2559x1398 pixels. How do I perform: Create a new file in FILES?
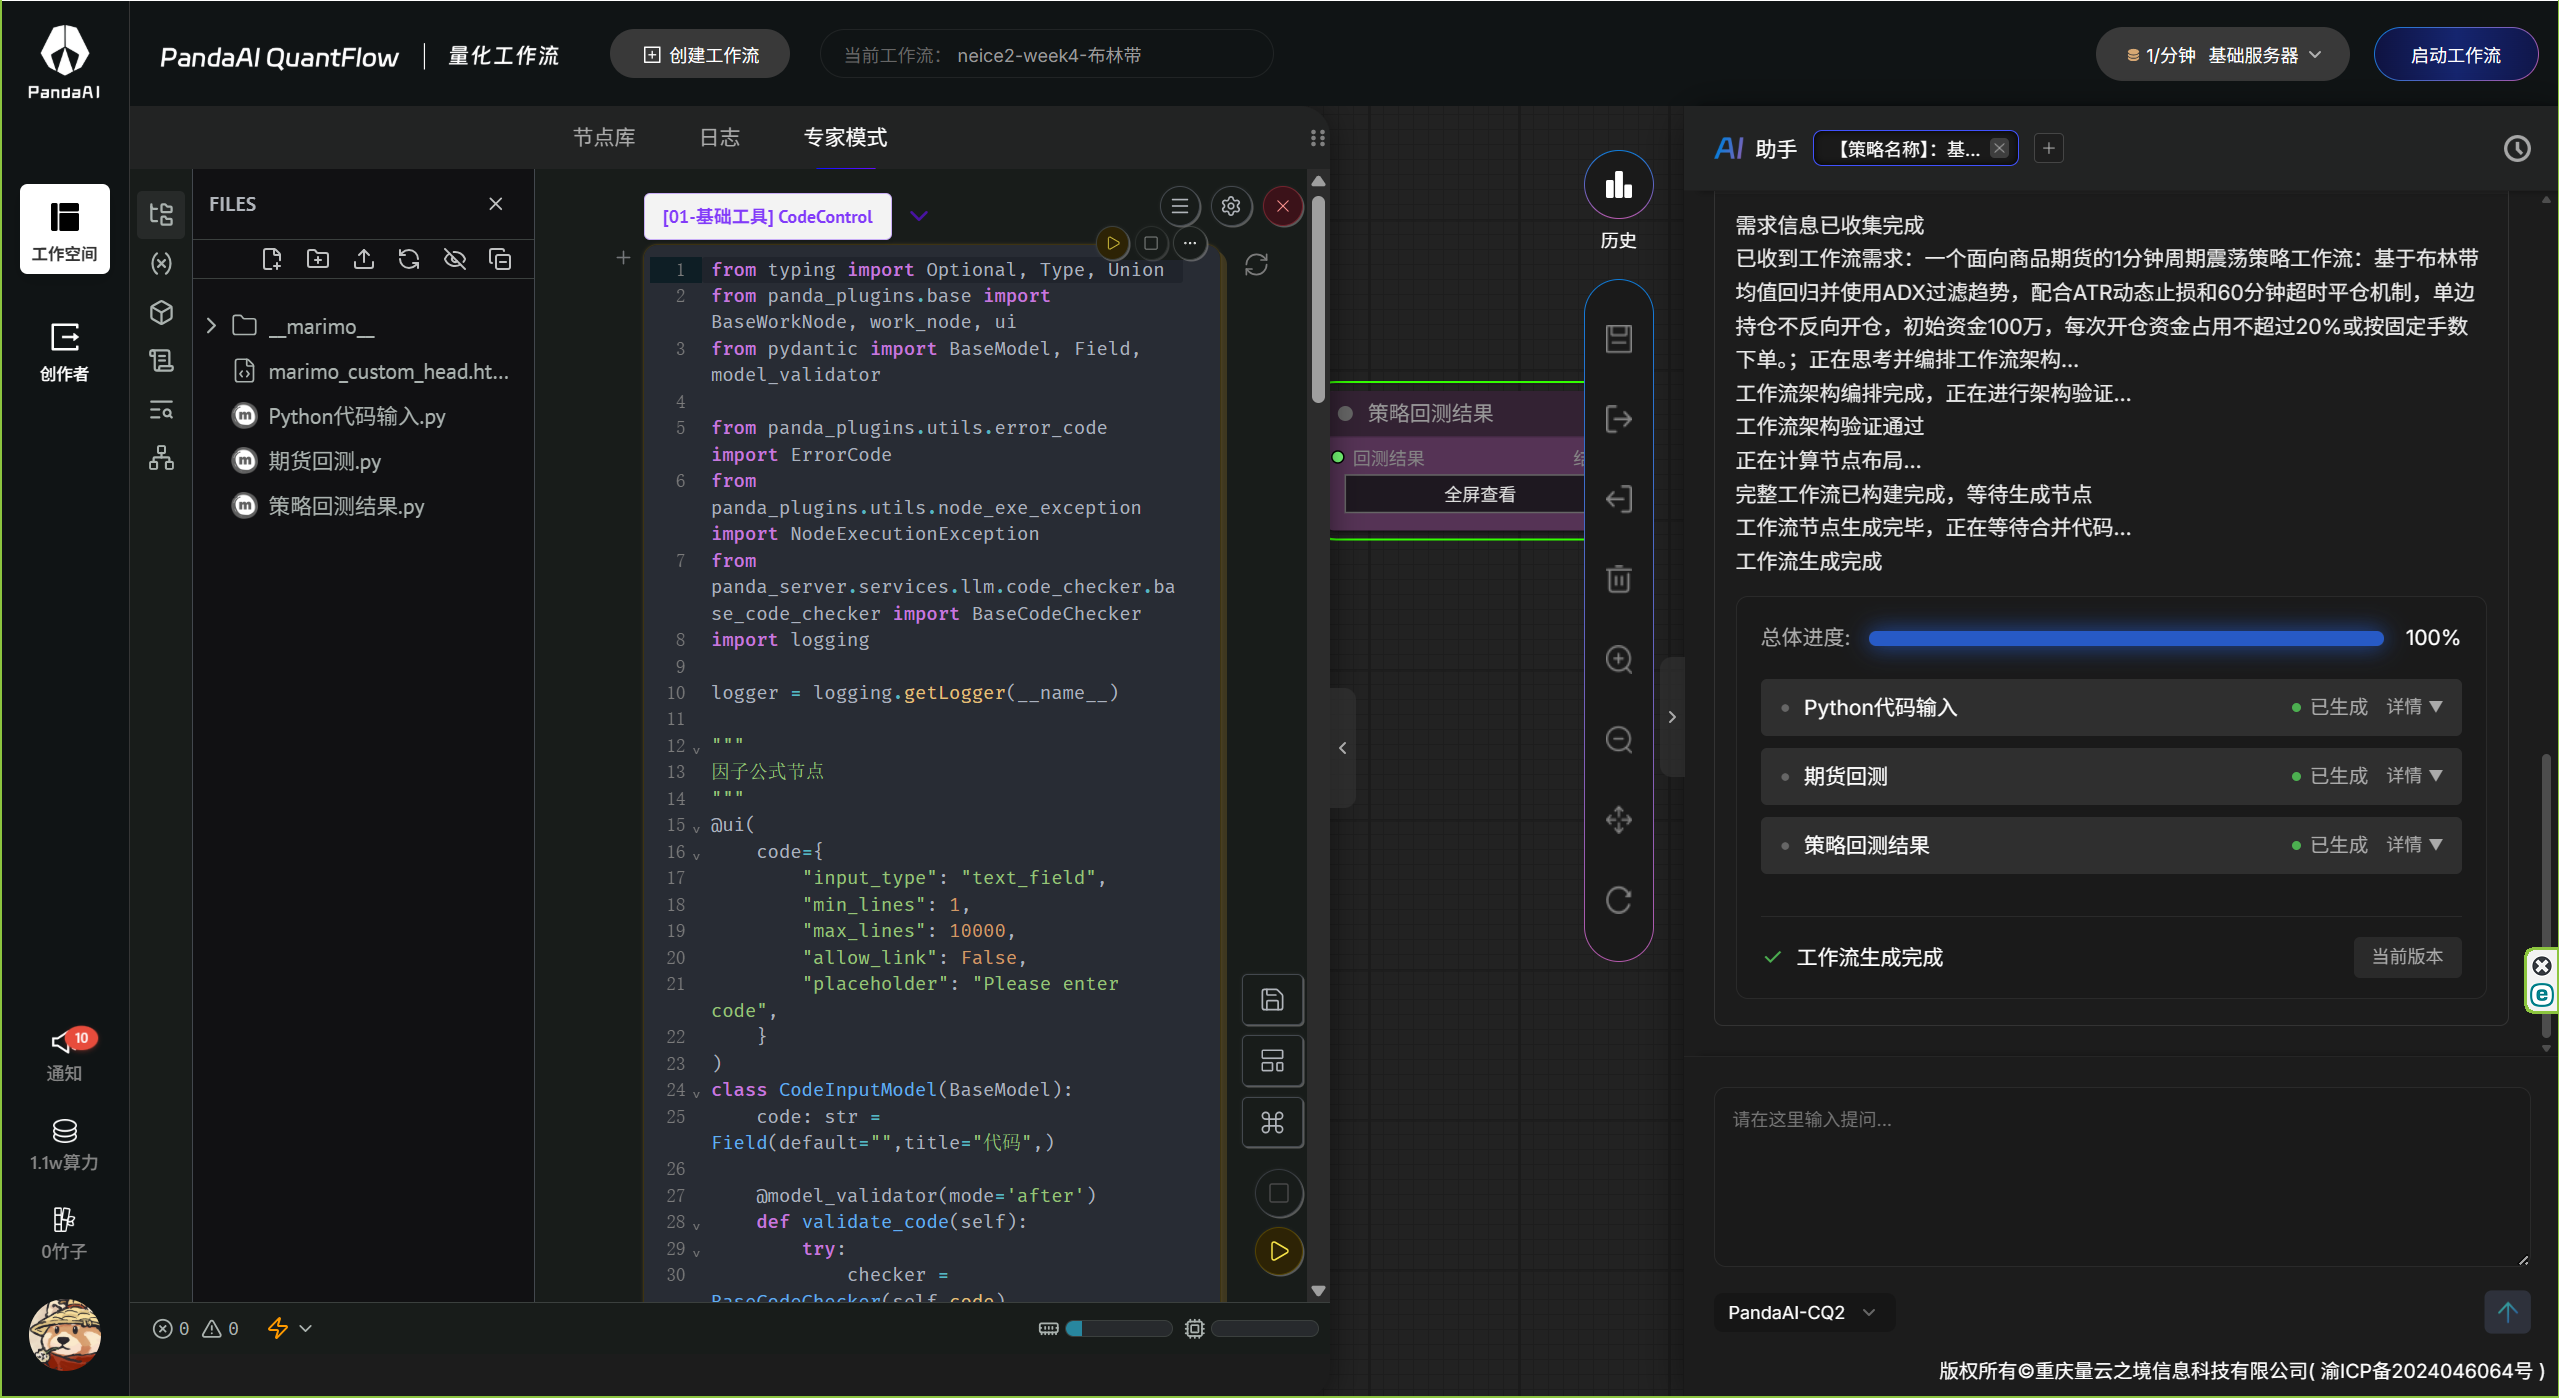click(271, 260)
